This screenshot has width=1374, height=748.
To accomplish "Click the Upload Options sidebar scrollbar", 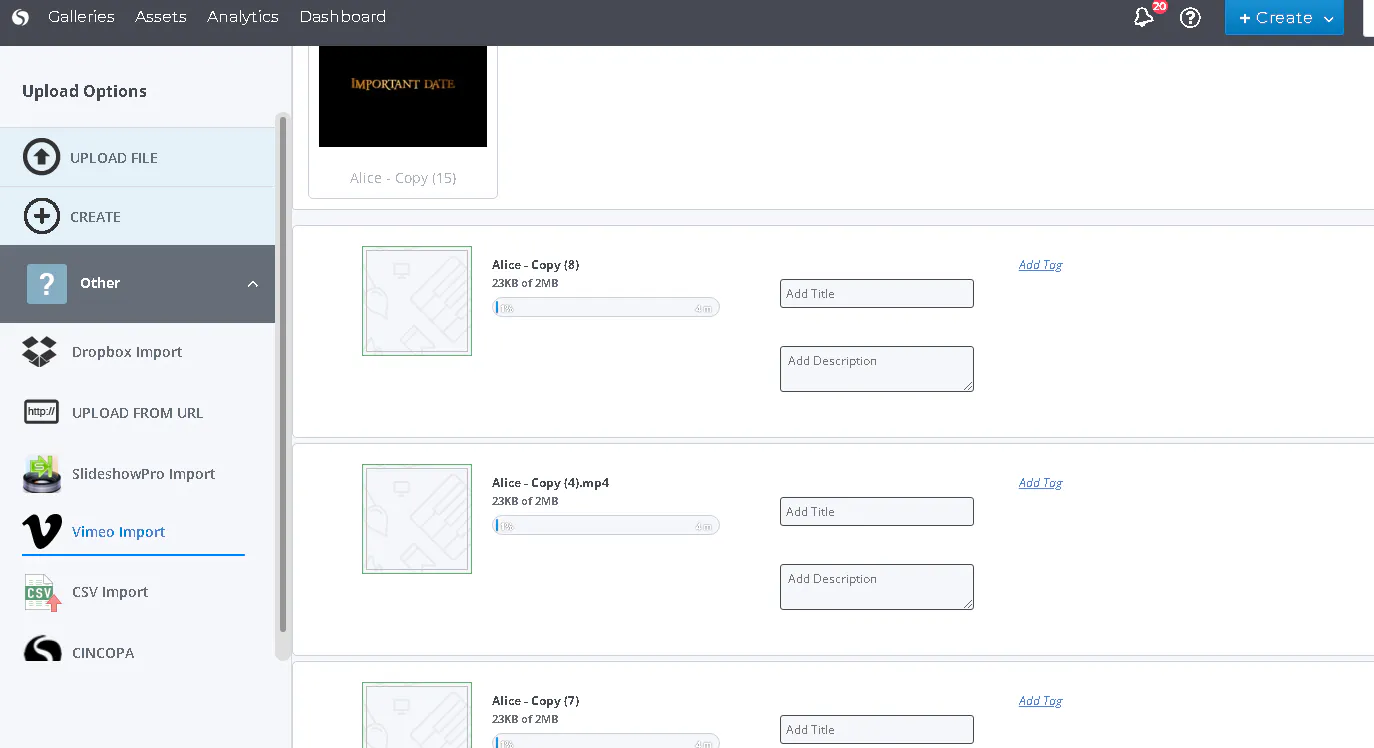I will pyautogui.click(x=283, y=375).
